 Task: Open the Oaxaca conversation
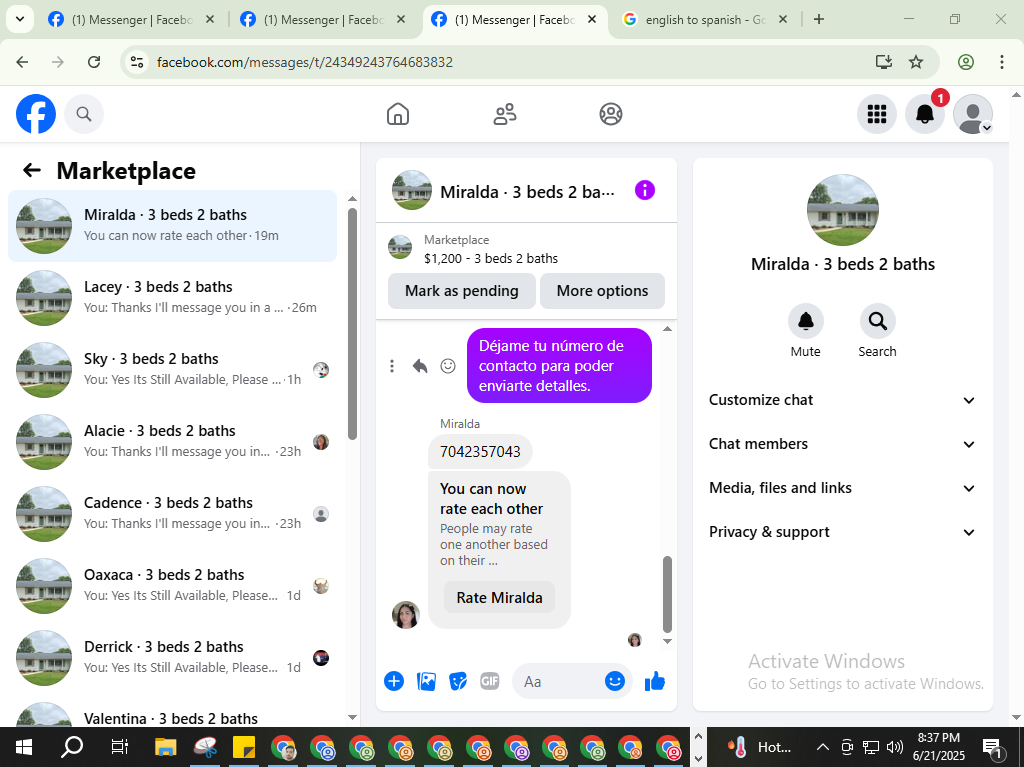(x=172, y=585)
